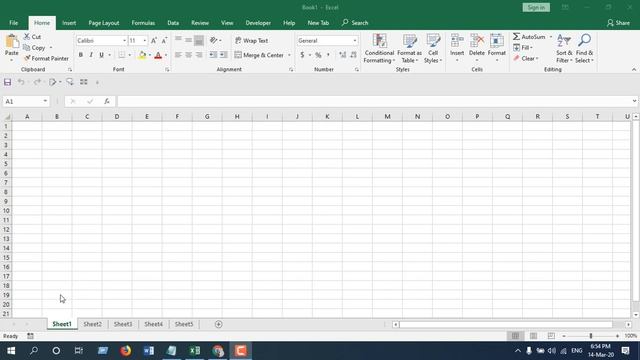
Task: Apply the red font color A
Action: [x=158, y=55]
